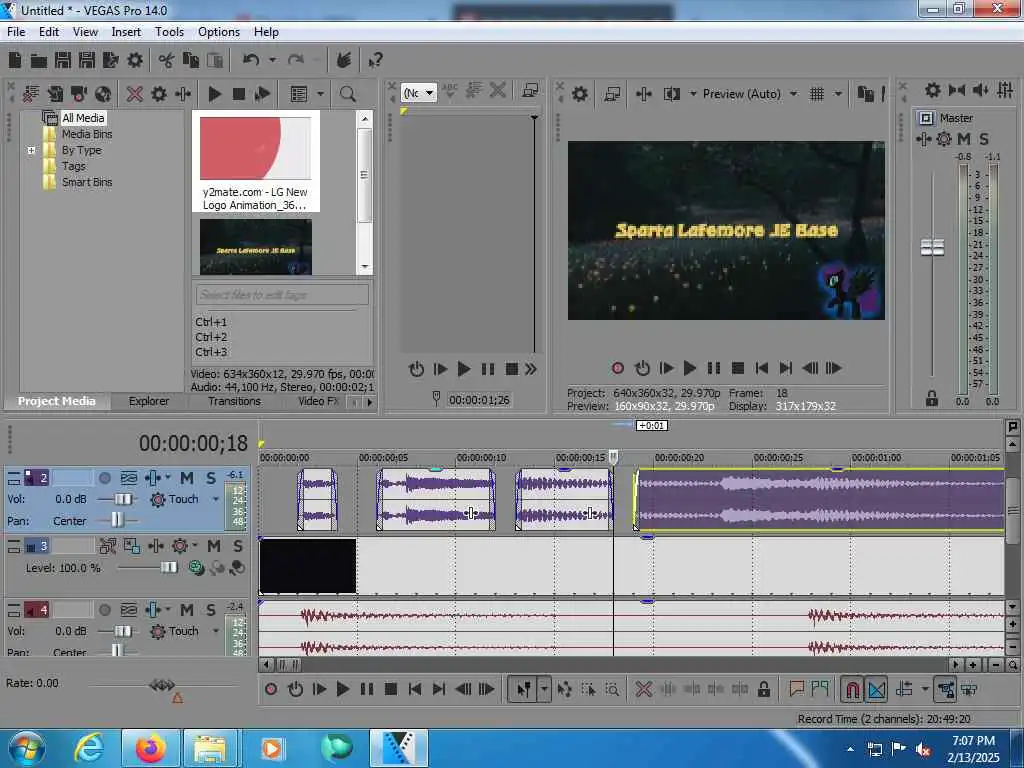
Task: Click the Dim output speaker icon
Action: (981, 90)
